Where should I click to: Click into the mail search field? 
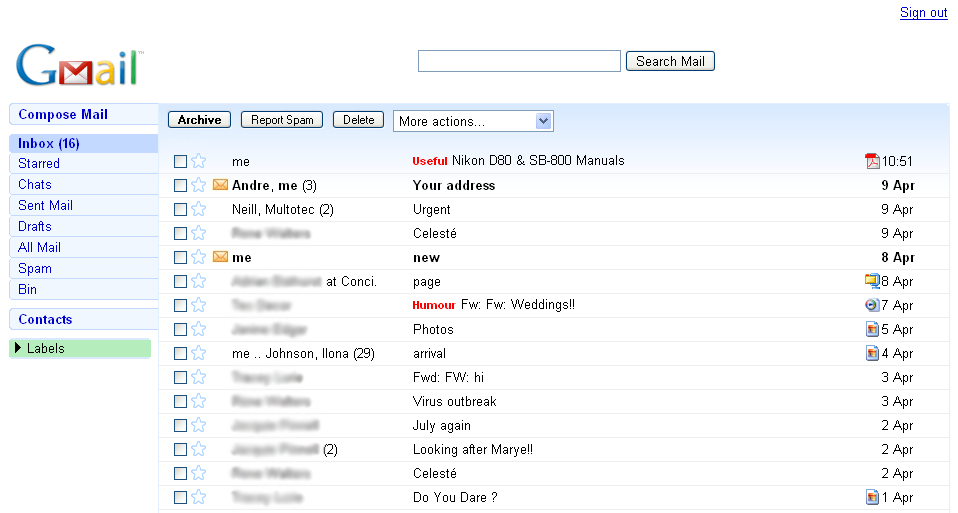(x=519, y=61)
